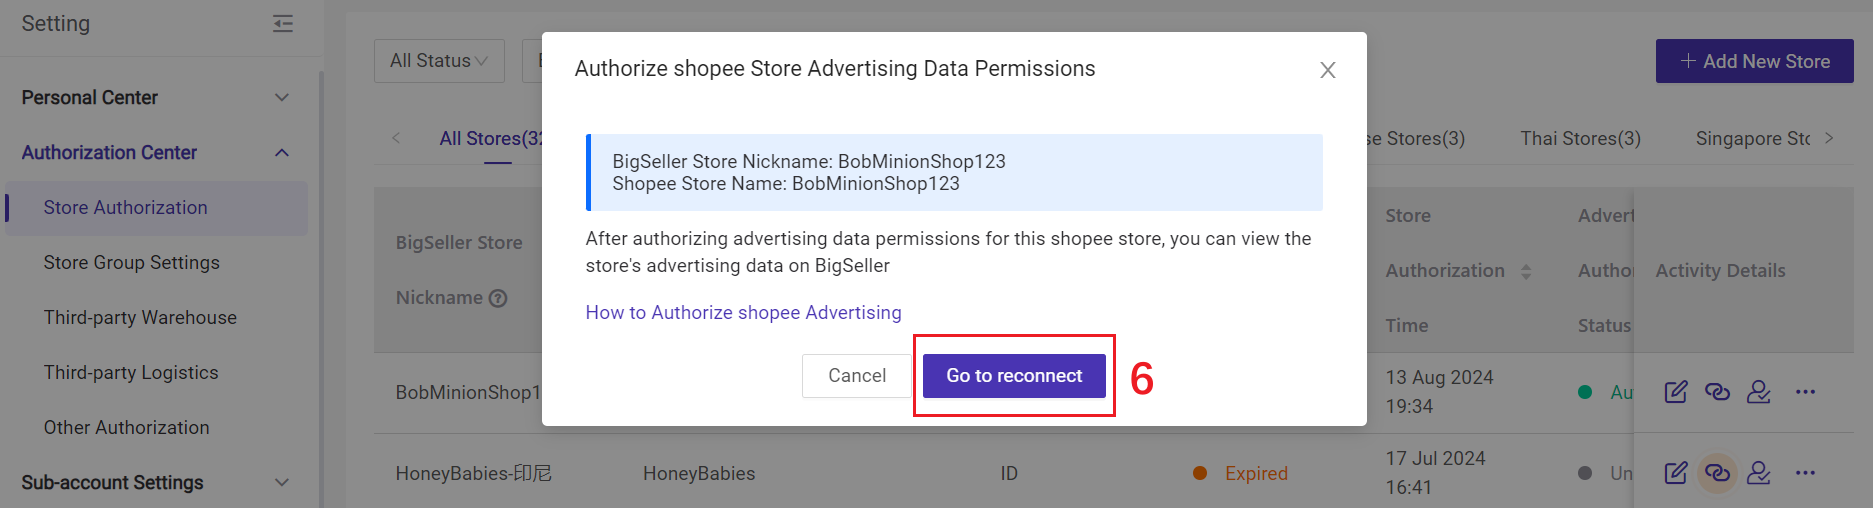The image size is (1873, 508).
Task: Expand Personal Center section
Action: (x=282, y=97)
